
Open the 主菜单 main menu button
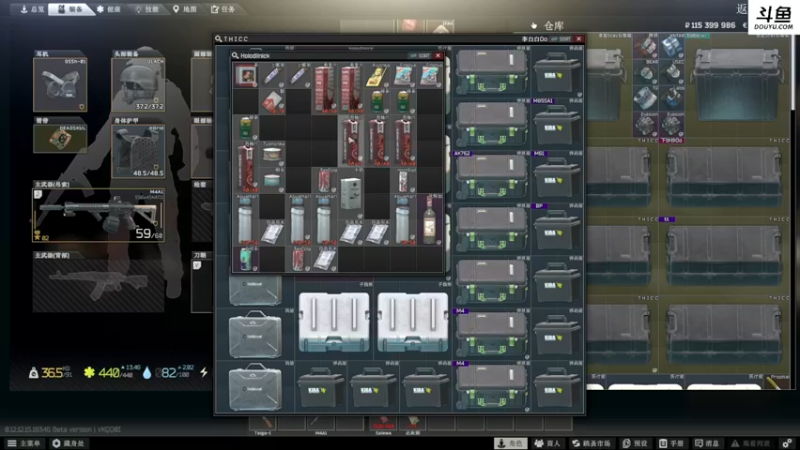[24, 443]
